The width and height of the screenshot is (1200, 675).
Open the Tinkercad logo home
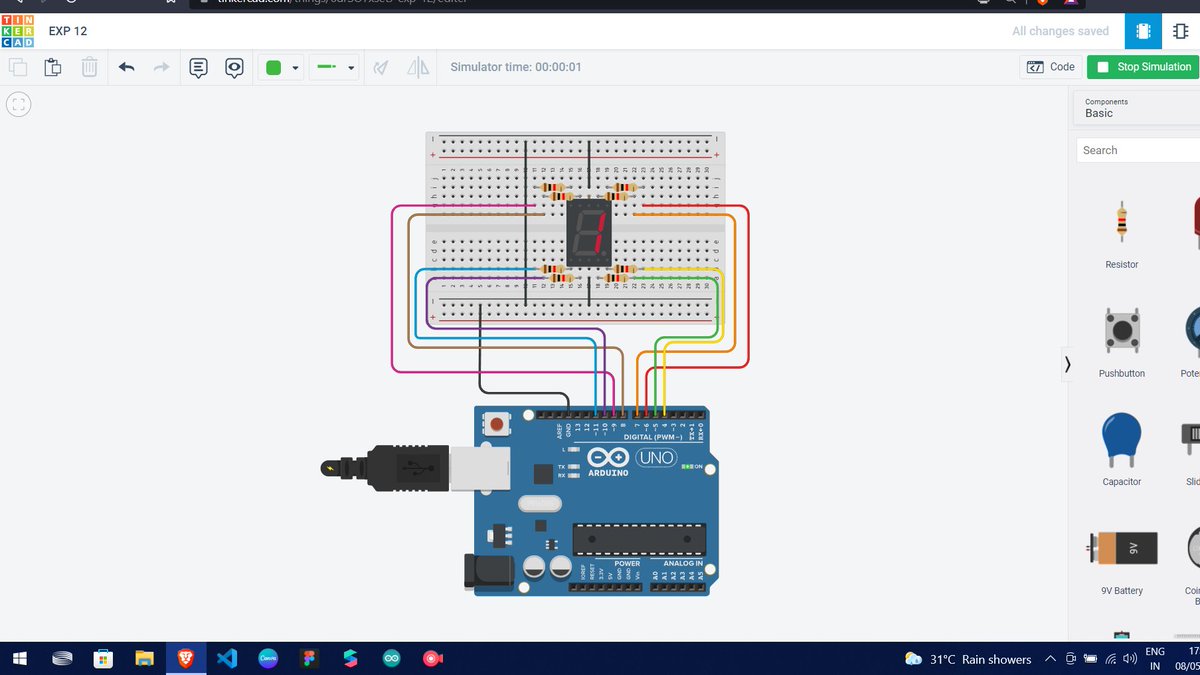pyautogui.click(x=17, y=31)
